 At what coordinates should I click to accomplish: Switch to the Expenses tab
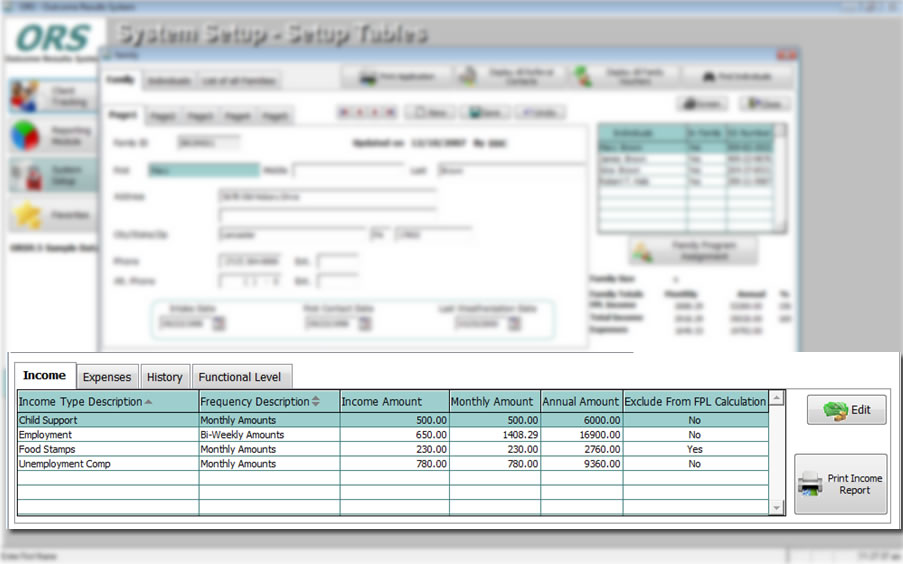tap(107, 377)
